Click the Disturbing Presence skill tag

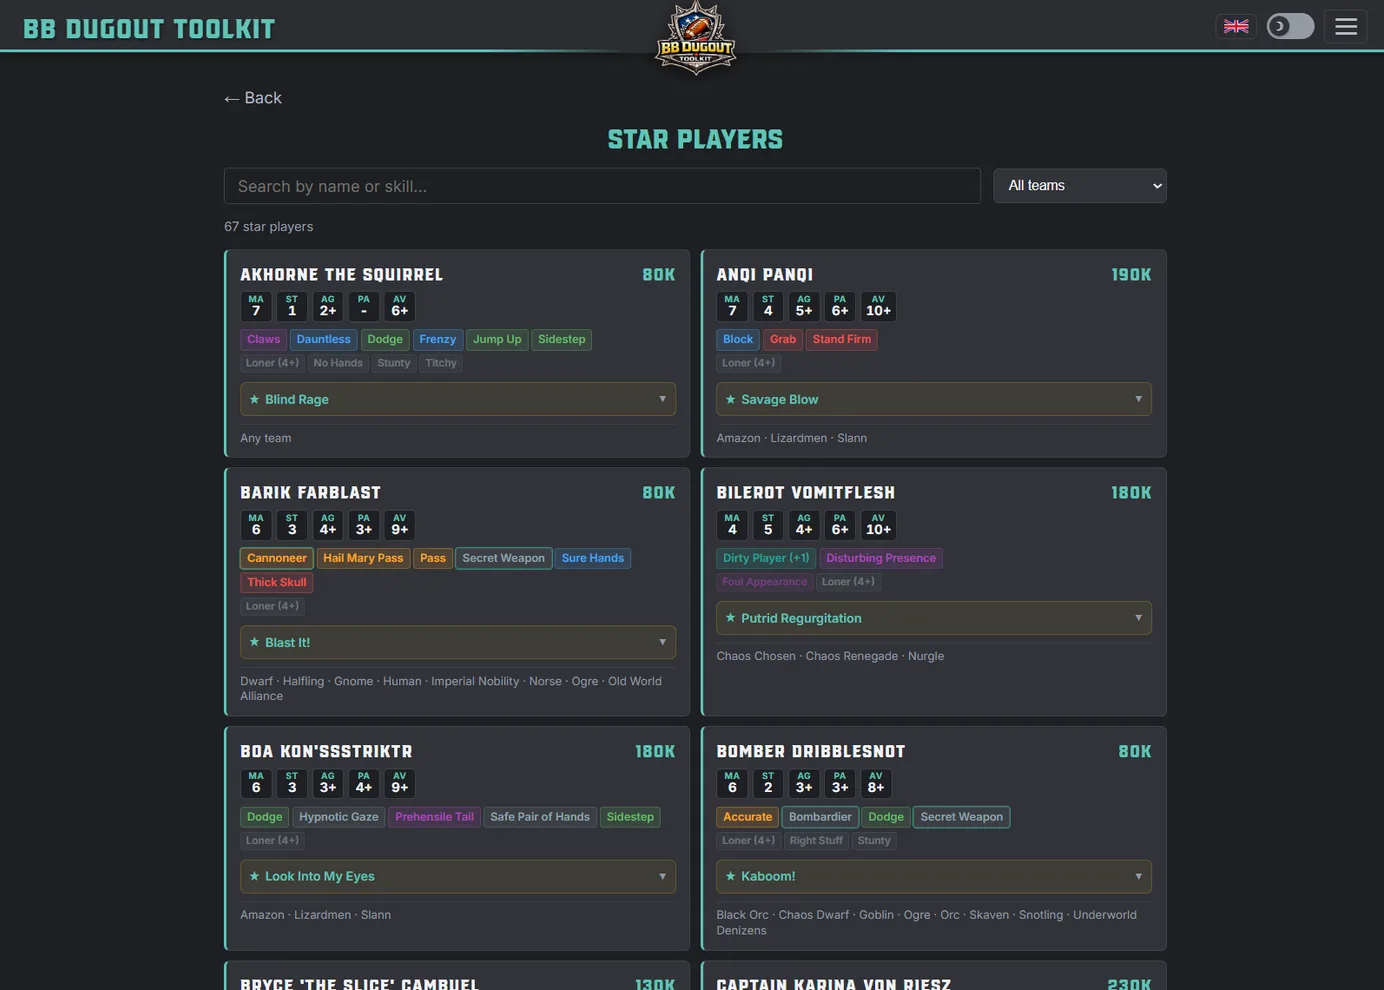pyautogui.click(x=881, y=558)
